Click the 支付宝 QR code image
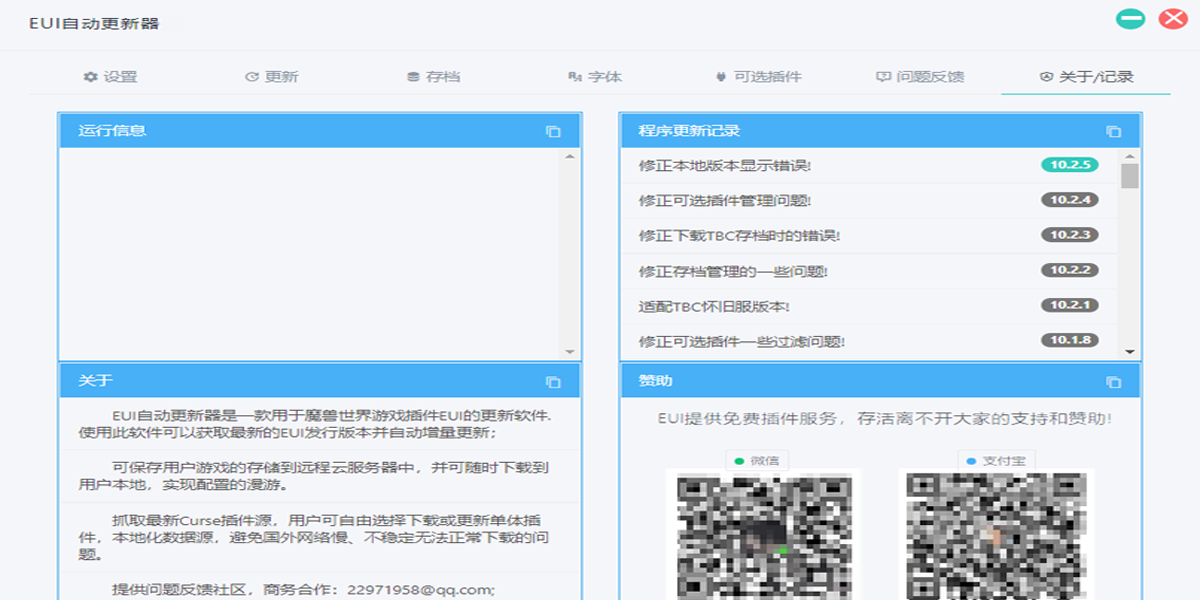 pyautogui.click(x=996, y=536)
